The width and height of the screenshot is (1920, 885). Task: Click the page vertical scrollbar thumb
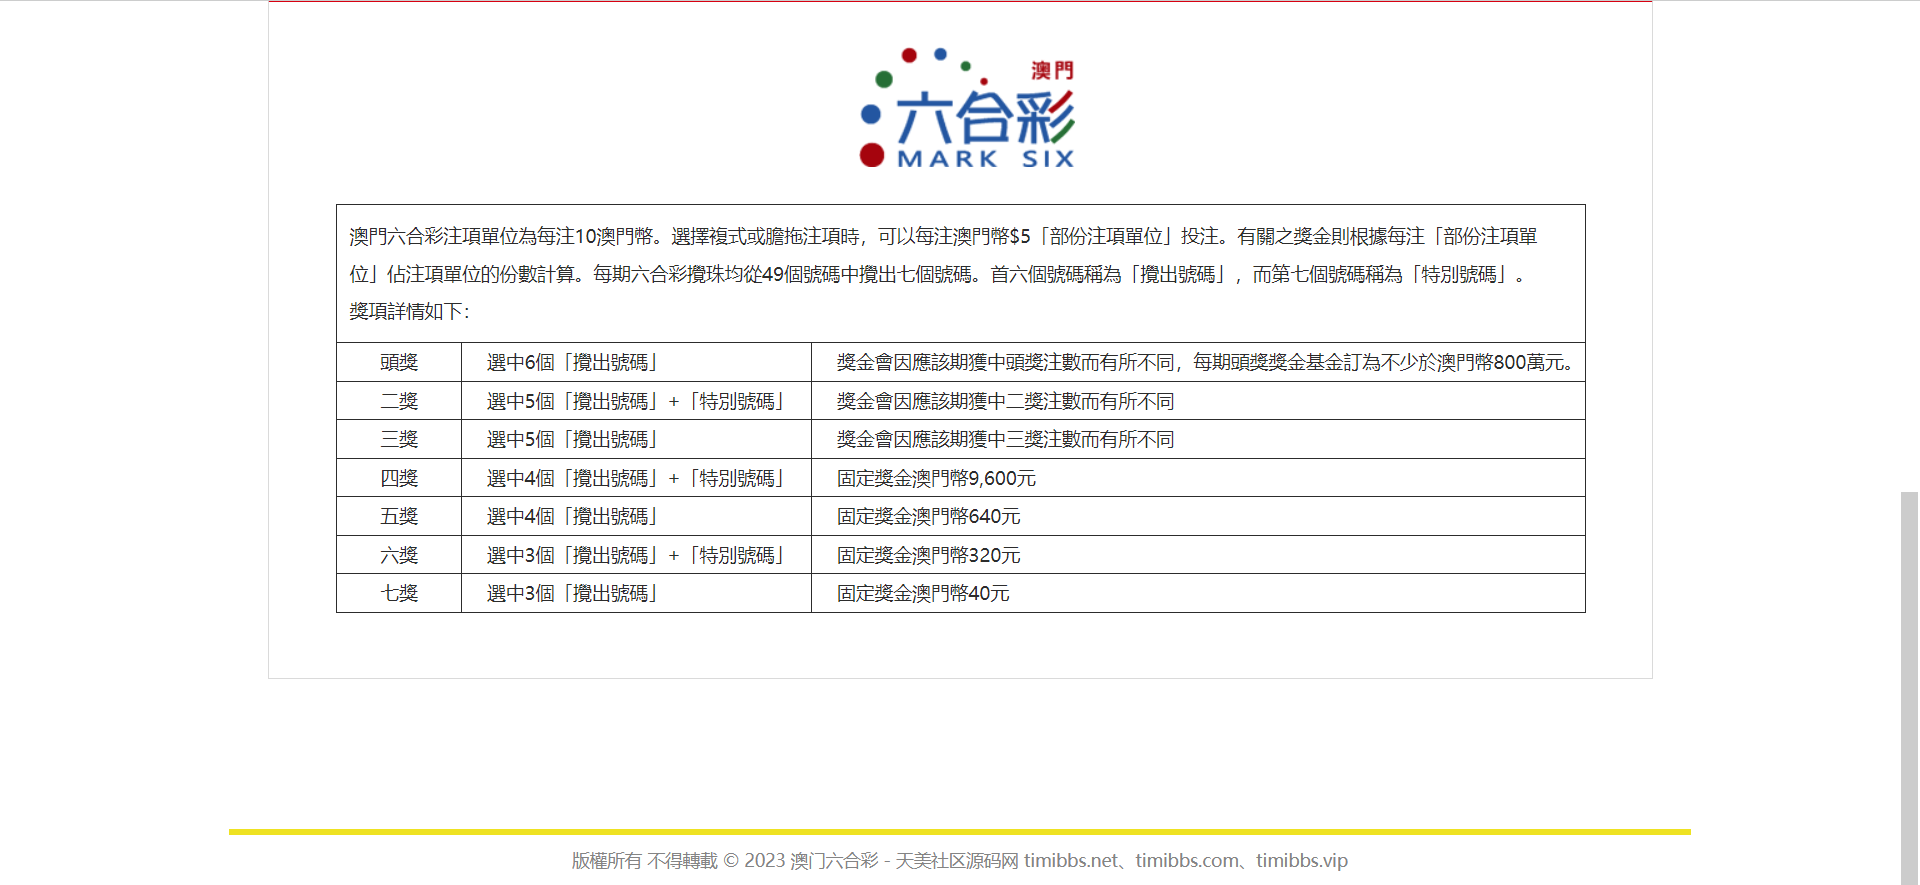1909,688
